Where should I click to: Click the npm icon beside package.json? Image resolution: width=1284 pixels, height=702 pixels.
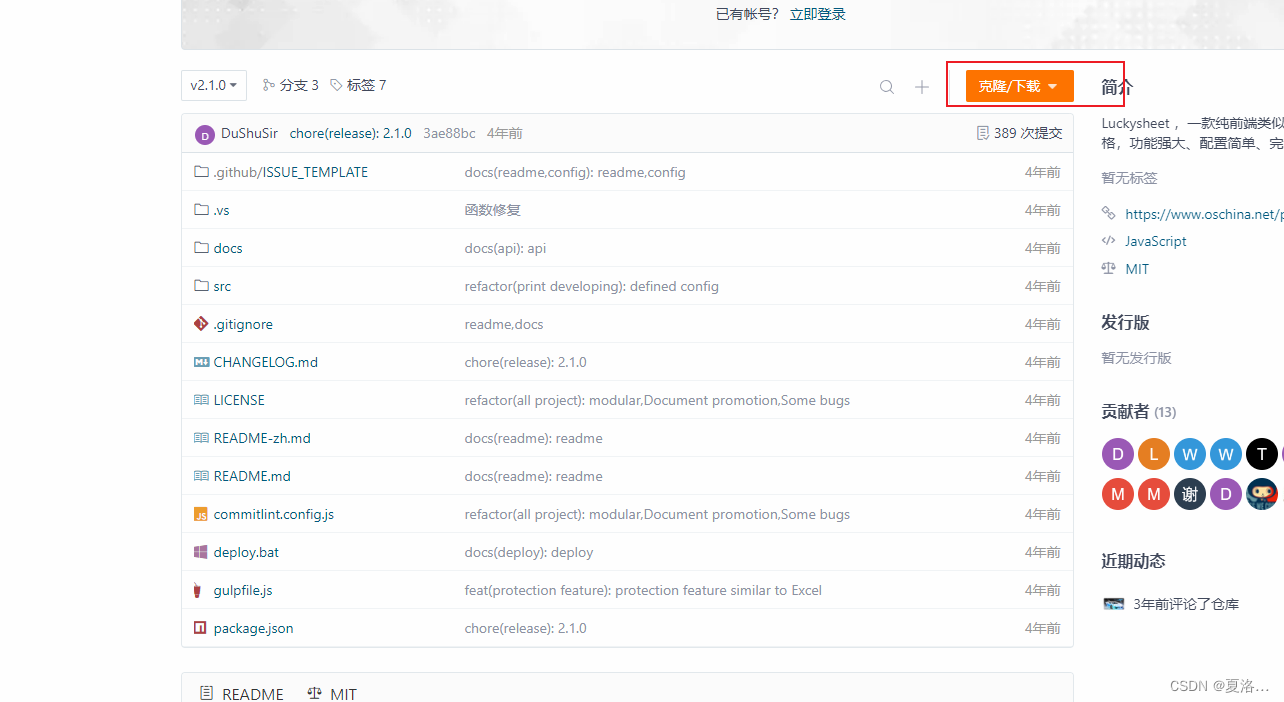tap(199, 628)
